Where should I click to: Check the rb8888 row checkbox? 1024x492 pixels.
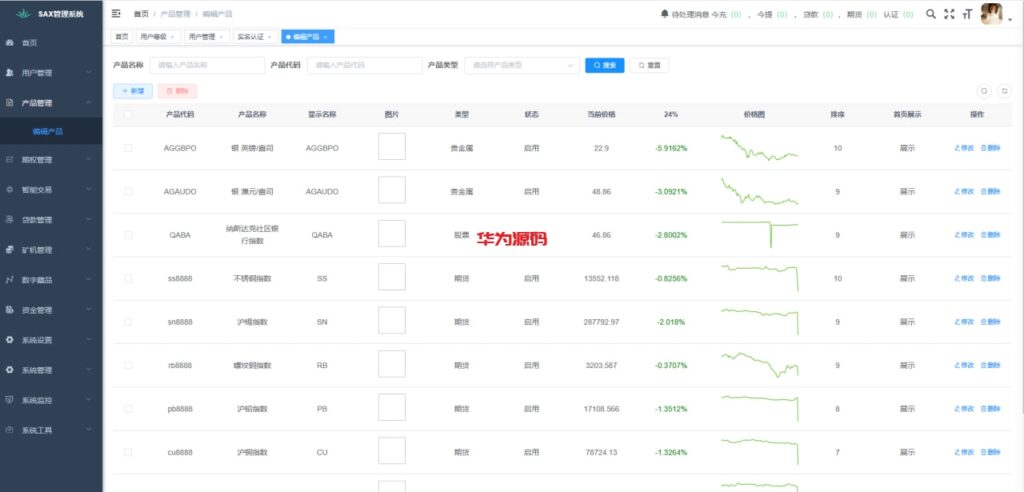coord(128,365)
